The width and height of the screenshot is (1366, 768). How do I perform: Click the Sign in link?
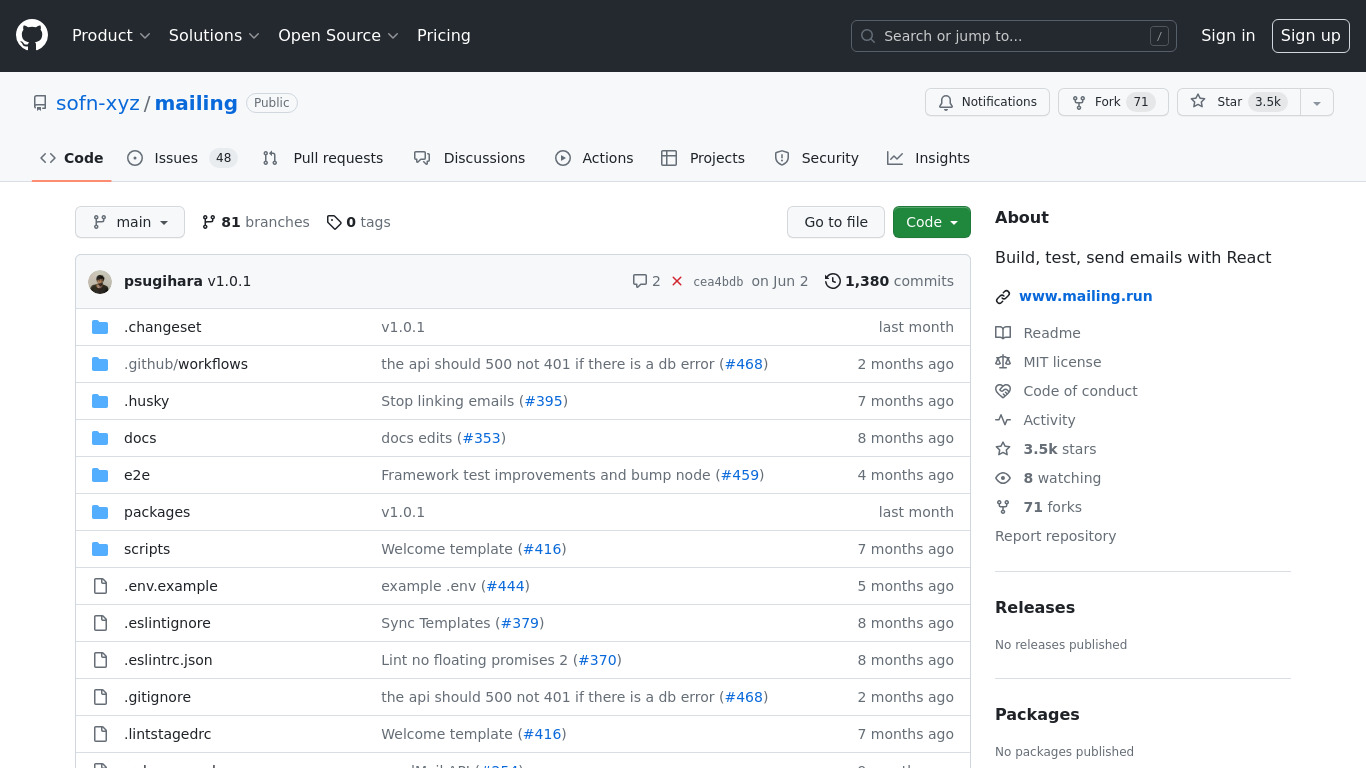coord(1228,36)
